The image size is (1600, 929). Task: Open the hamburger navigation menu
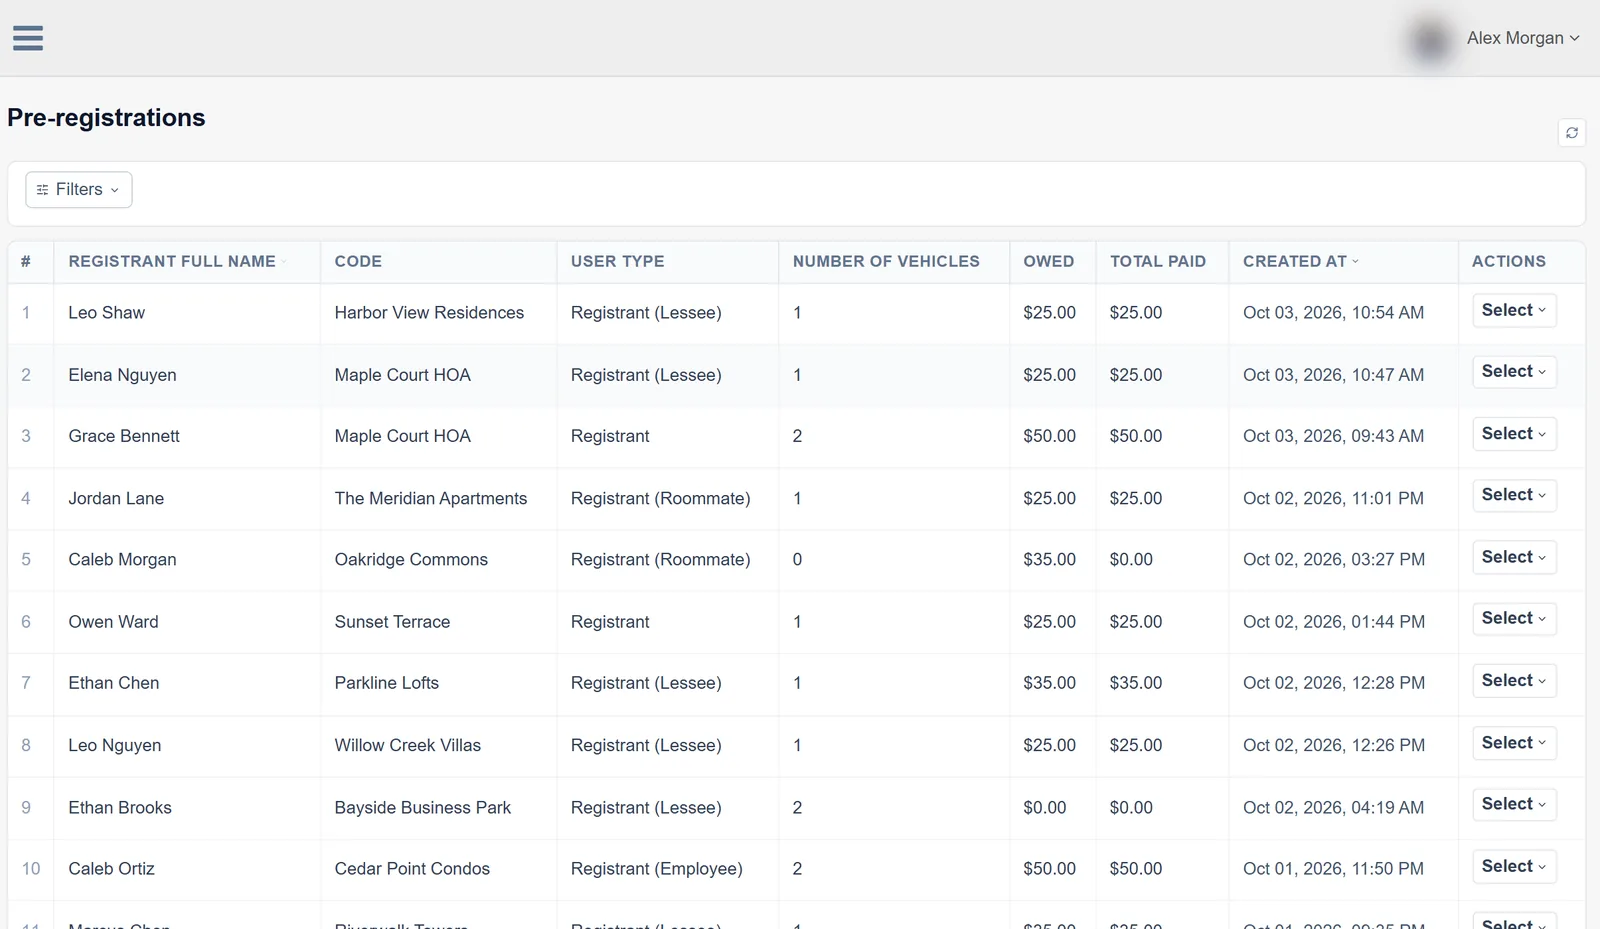(28, 38)
